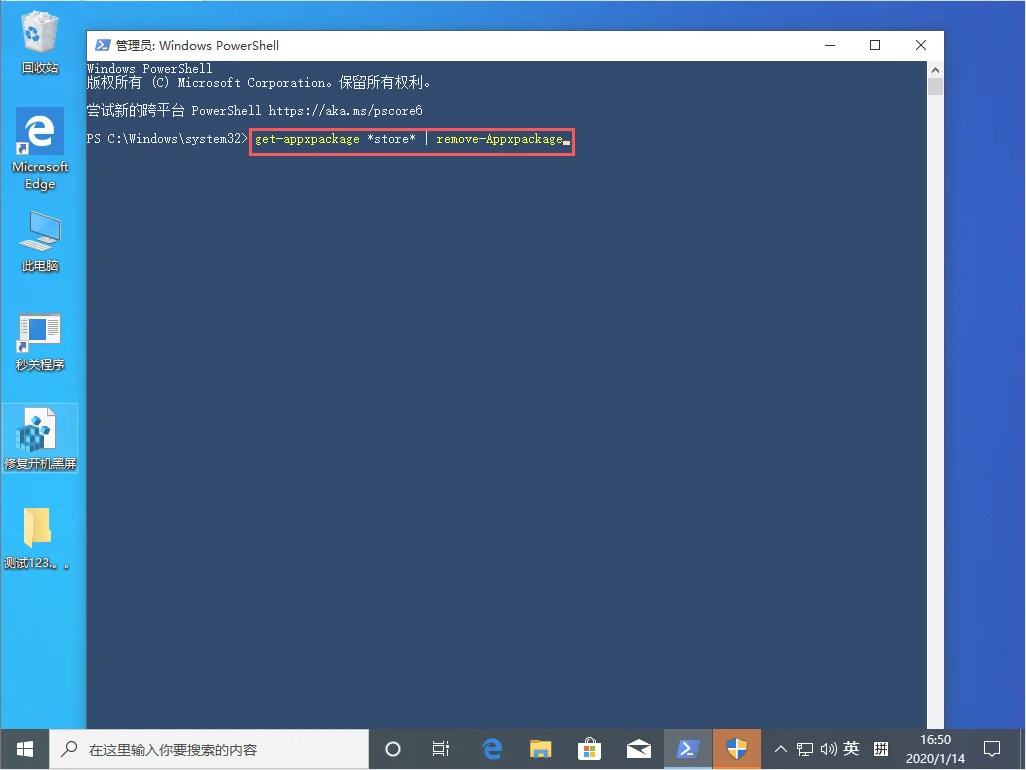Open File Explorer from the taskbar
The image size is (1026, 770).
pos(540,749)
